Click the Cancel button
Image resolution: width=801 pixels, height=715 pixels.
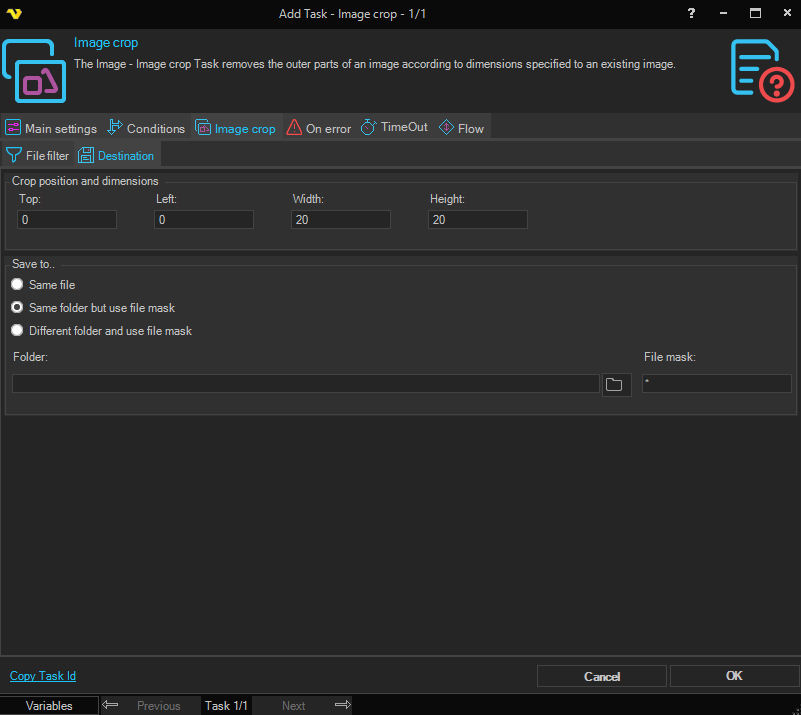(x=601, y=676)
